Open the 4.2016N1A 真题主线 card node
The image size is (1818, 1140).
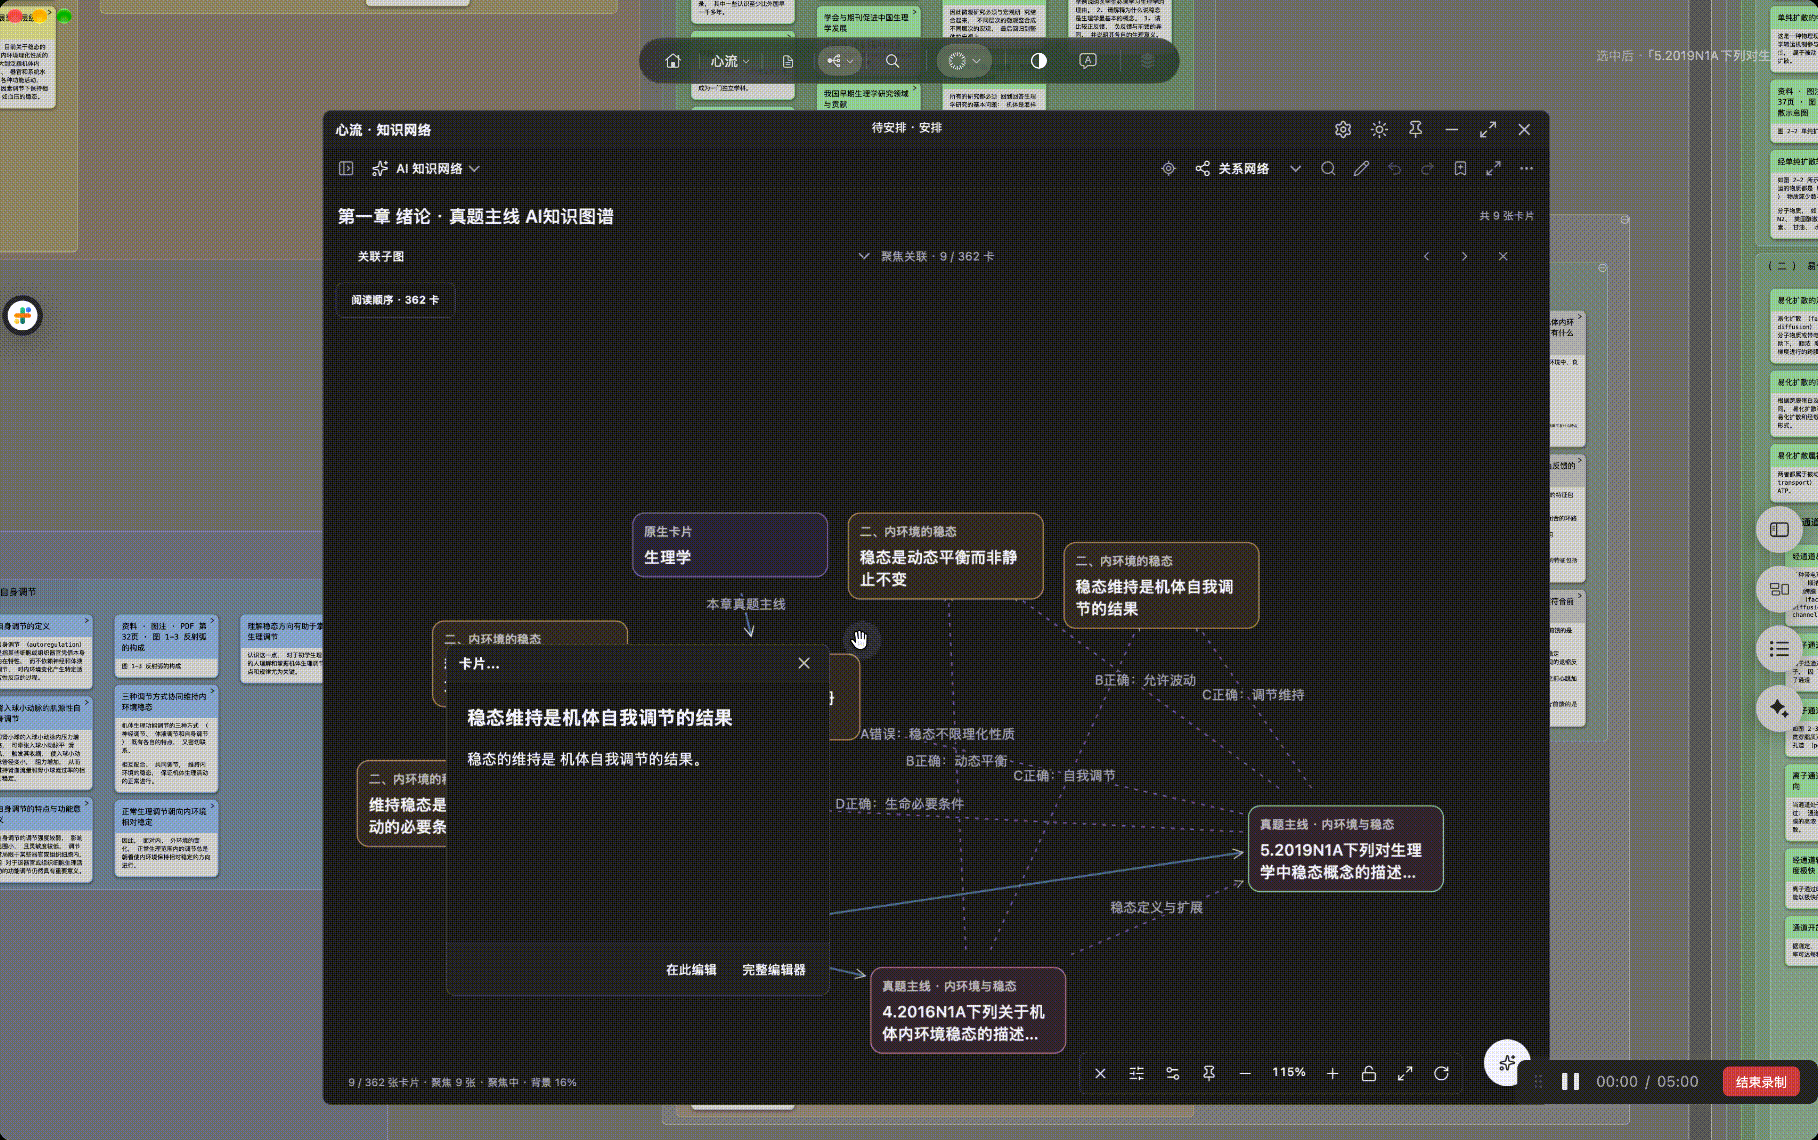click(x=967, y=1010)
